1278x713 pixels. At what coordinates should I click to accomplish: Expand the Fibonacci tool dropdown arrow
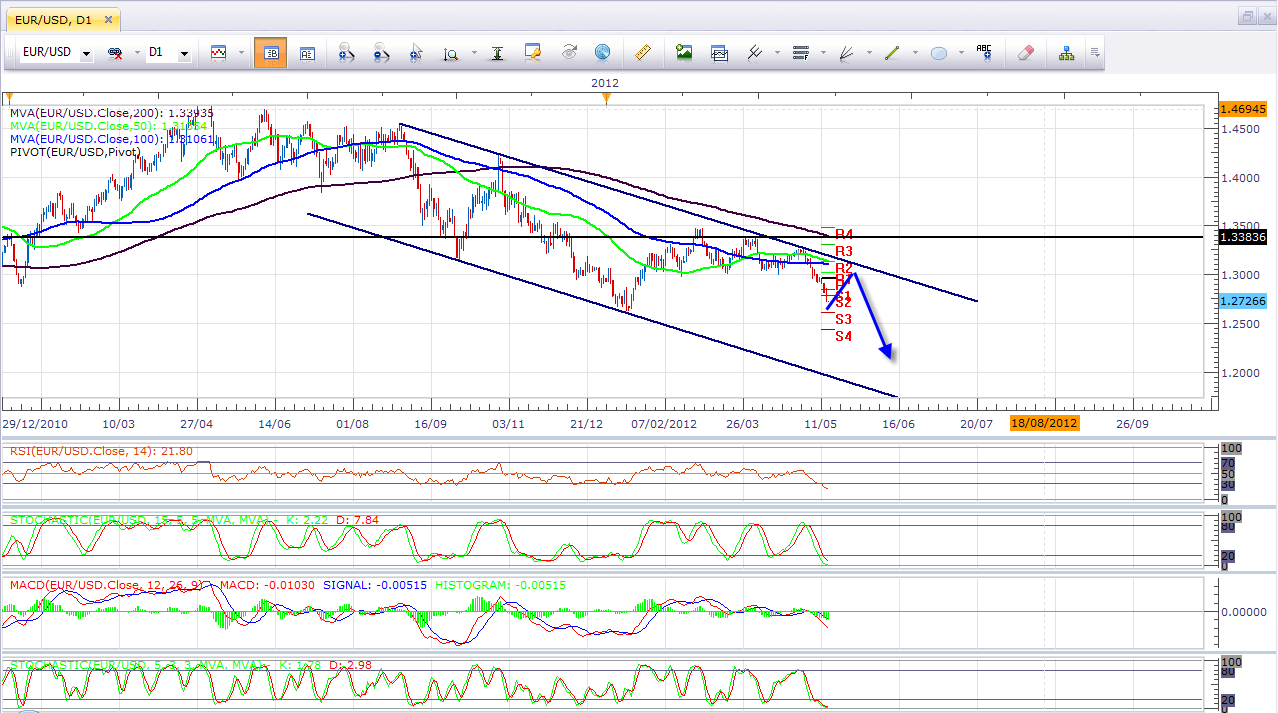coord(822,53)
